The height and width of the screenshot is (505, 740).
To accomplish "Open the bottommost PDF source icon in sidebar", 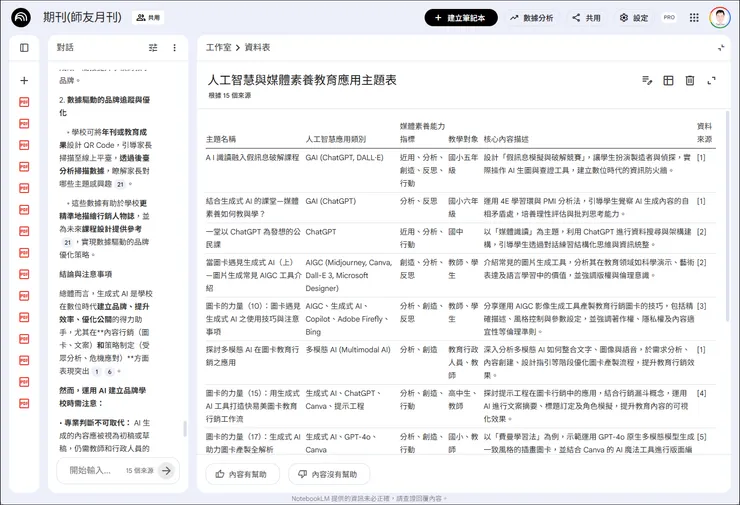I will pos(24,404).
